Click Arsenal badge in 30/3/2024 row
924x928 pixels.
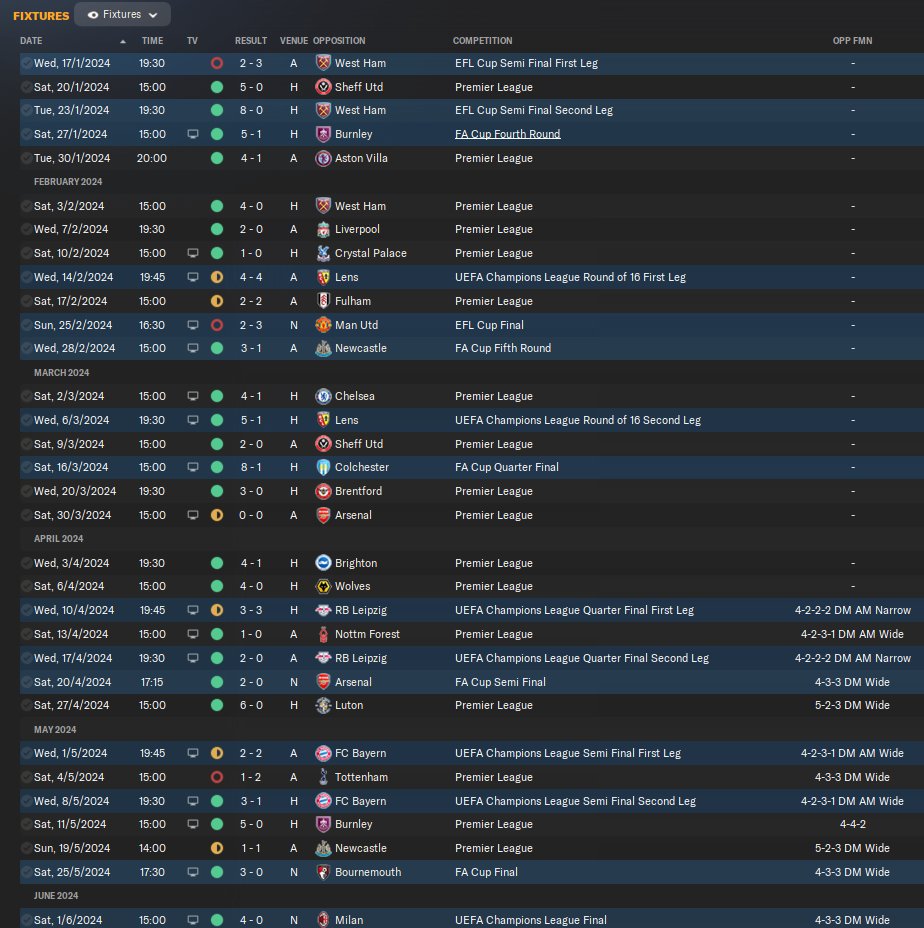click(x=323, y=515)
